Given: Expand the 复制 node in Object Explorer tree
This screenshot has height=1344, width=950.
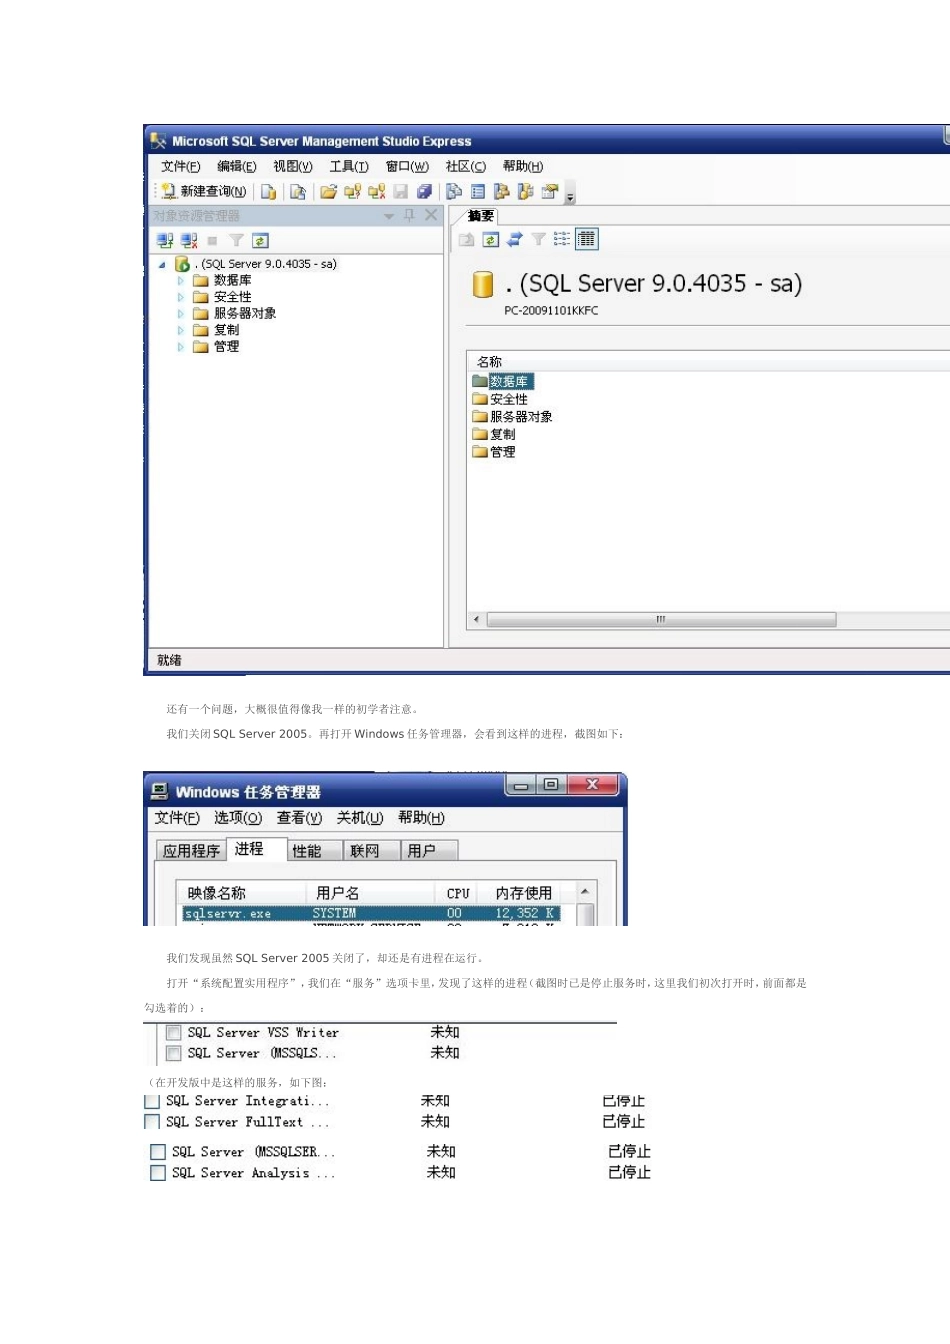Looking at the screenshot, I should point(181,330).
